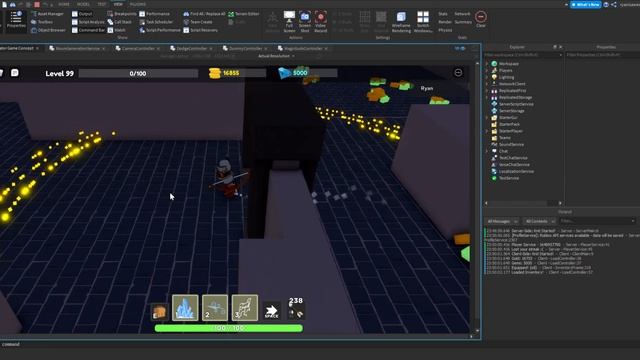Click the in-game menu icon near Level 99

click(15, 73)
